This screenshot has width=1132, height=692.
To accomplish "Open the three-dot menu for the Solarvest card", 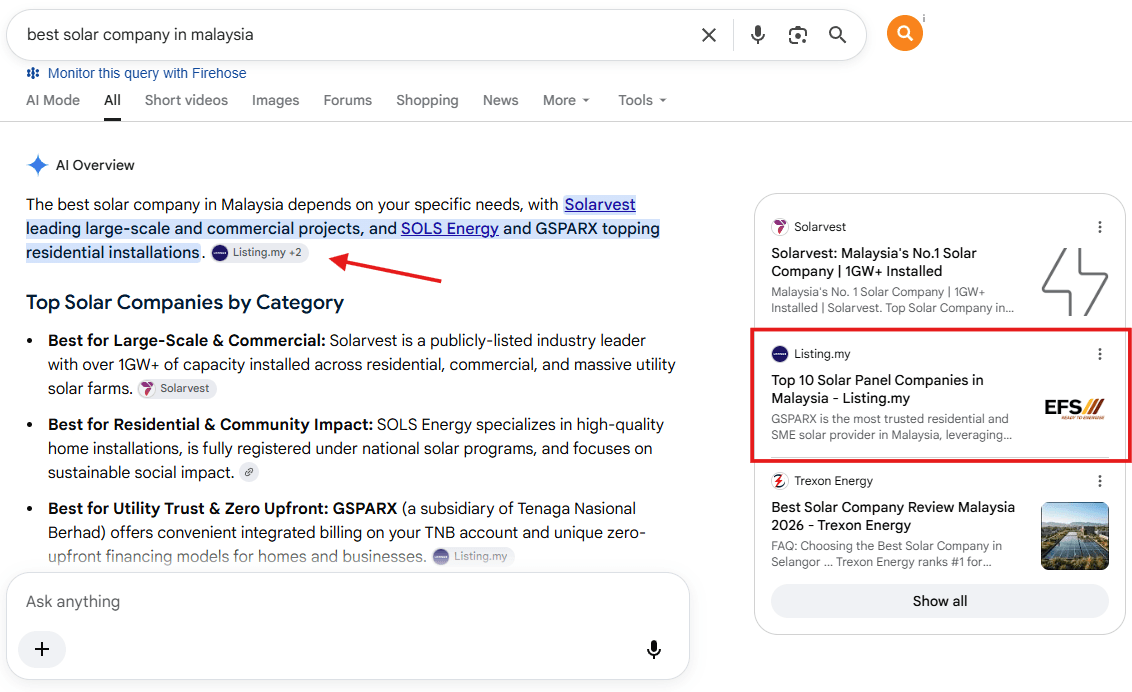I will coord(1100,227).
